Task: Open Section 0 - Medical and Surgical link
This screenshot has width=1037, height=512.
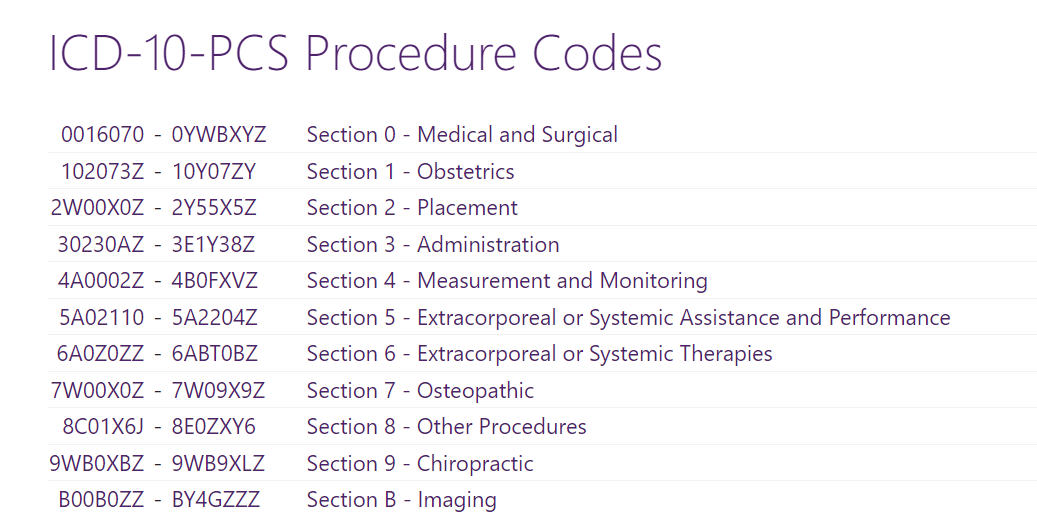Action: click(462, 135)
